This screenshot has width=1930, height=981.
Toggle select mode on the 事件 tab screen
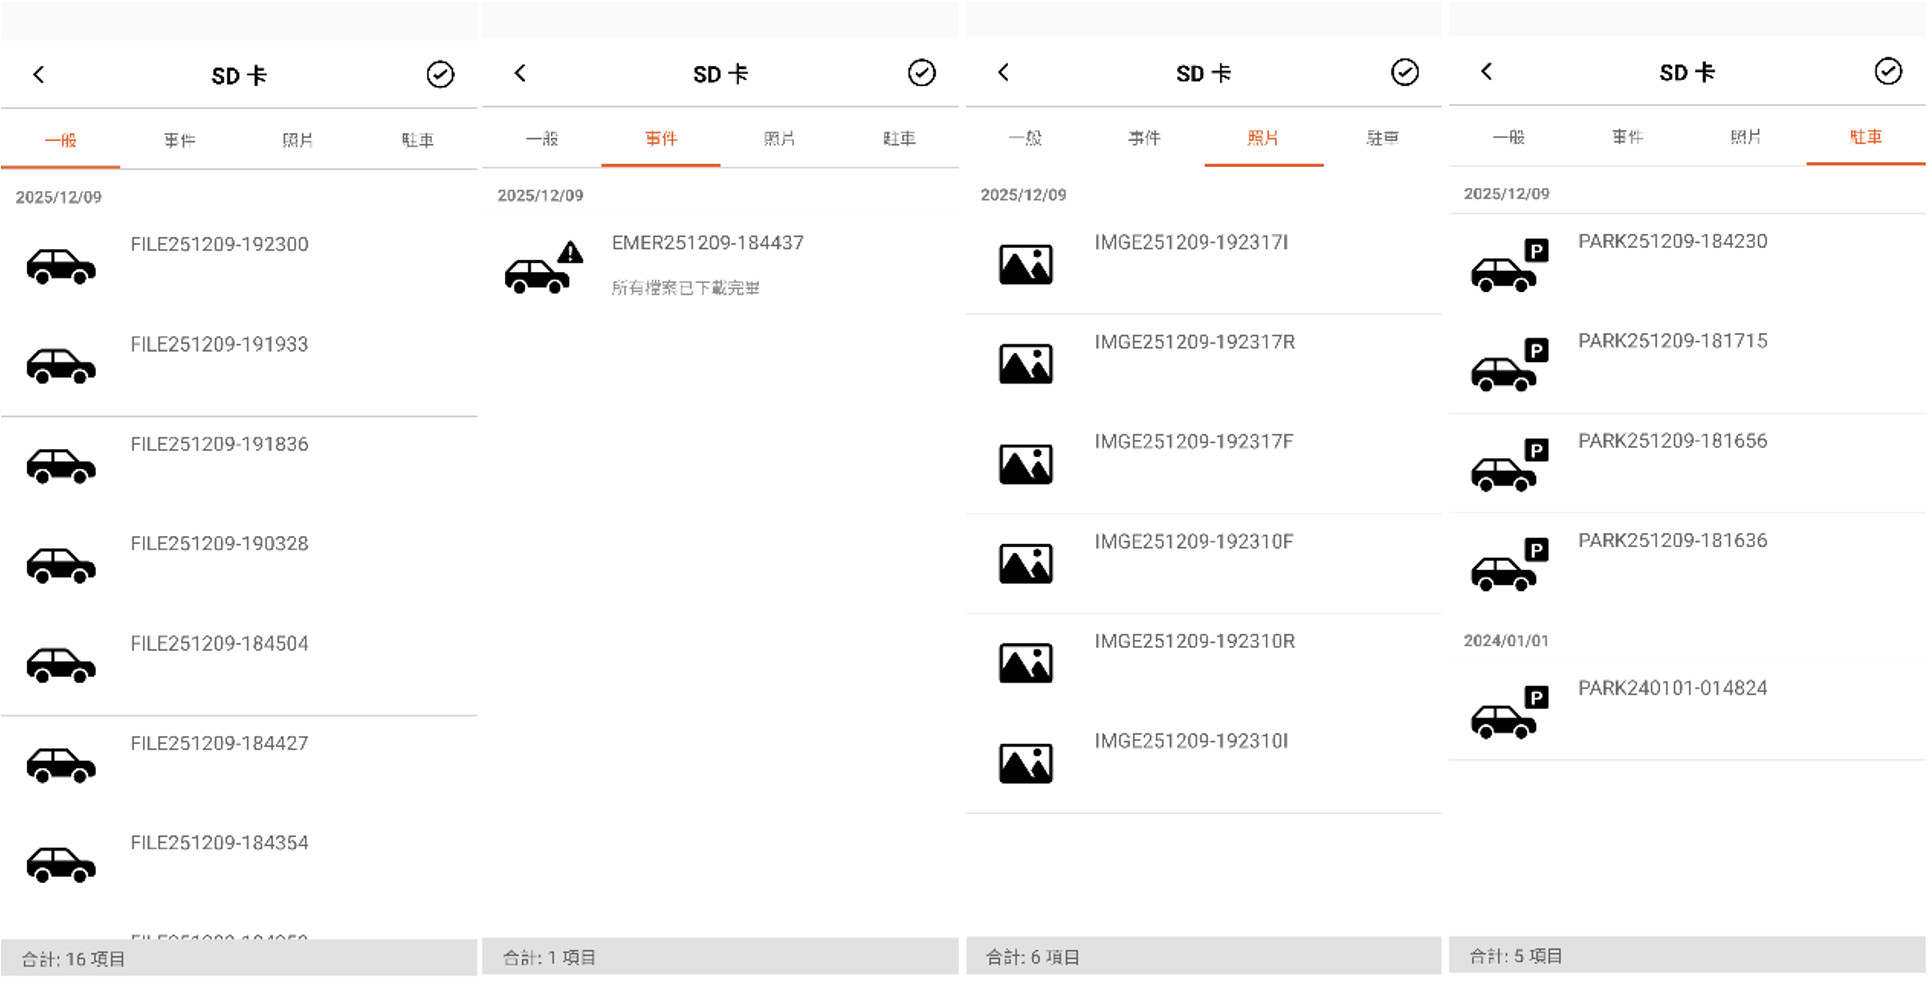click(x=921, y=72)
